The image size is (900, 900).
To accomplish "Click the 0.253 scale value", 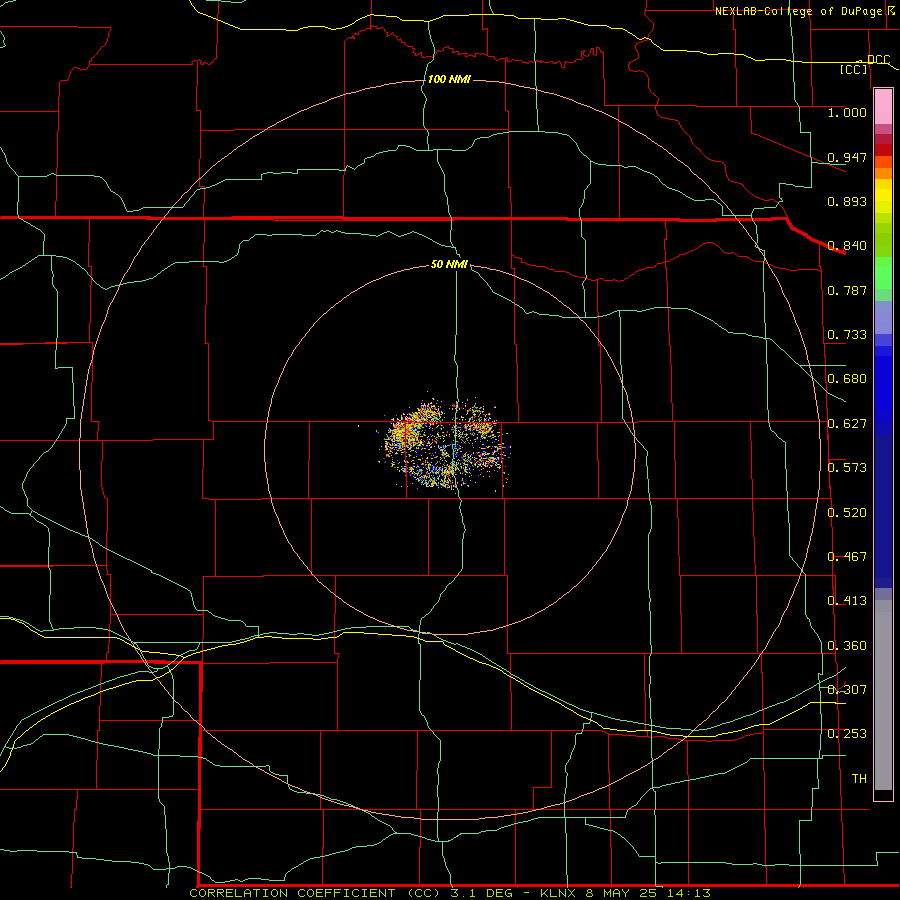I will tap(847, 734).
